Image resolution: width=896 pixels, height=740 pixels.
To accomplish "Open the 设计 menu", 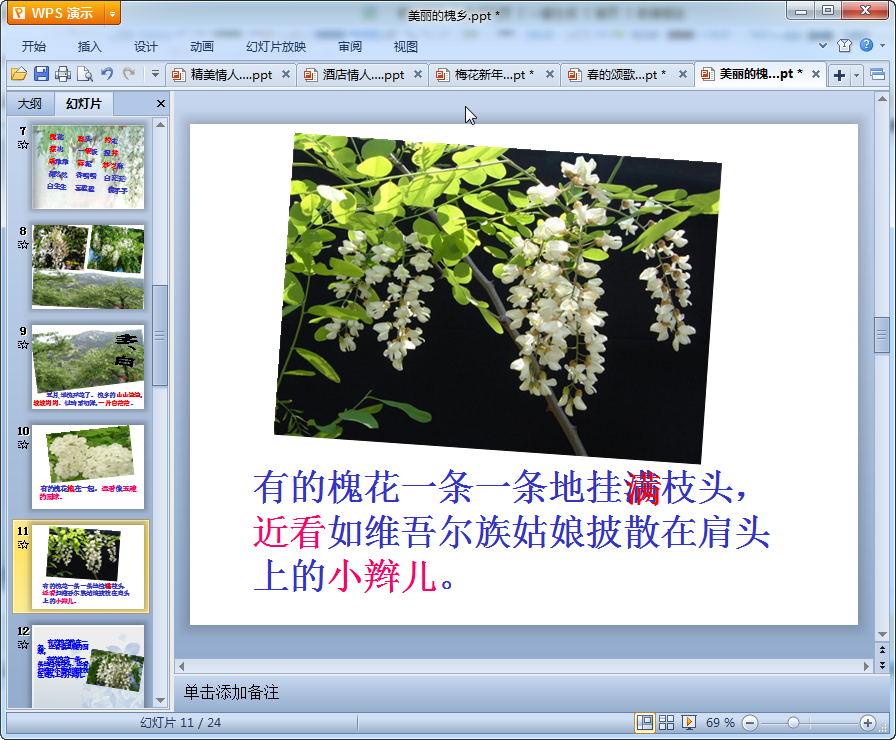I will click(146, 46).
